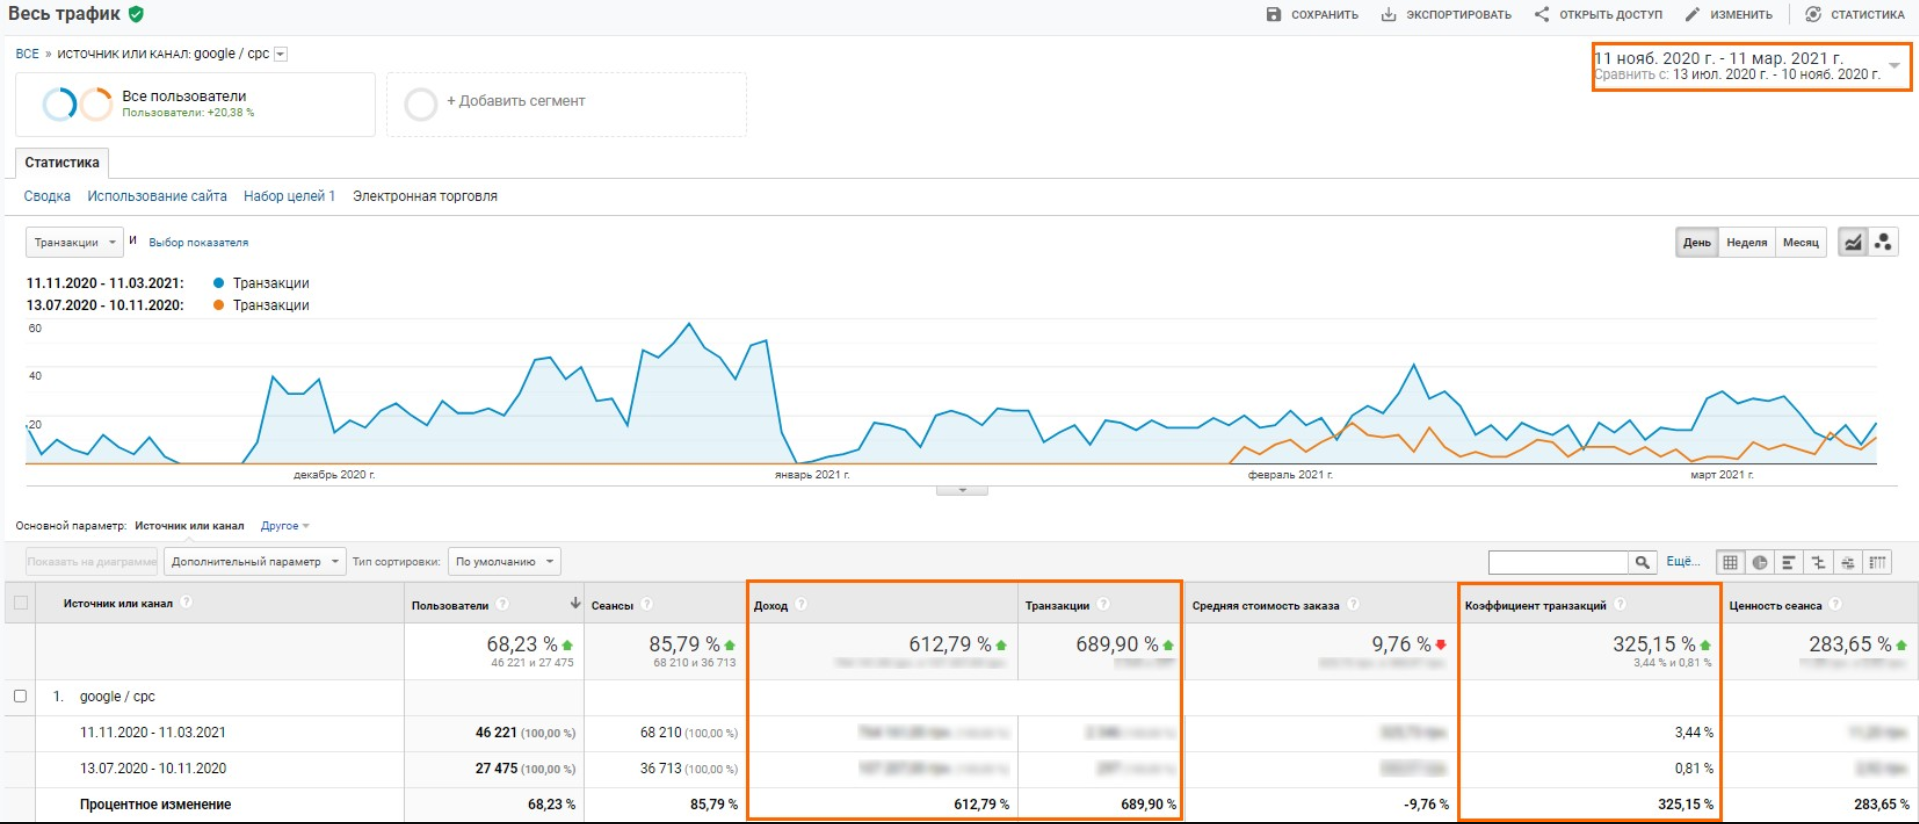This screenshot has width=1919, height=824.
Task: Click help icon next to Источник или канал
Action: 186,602
